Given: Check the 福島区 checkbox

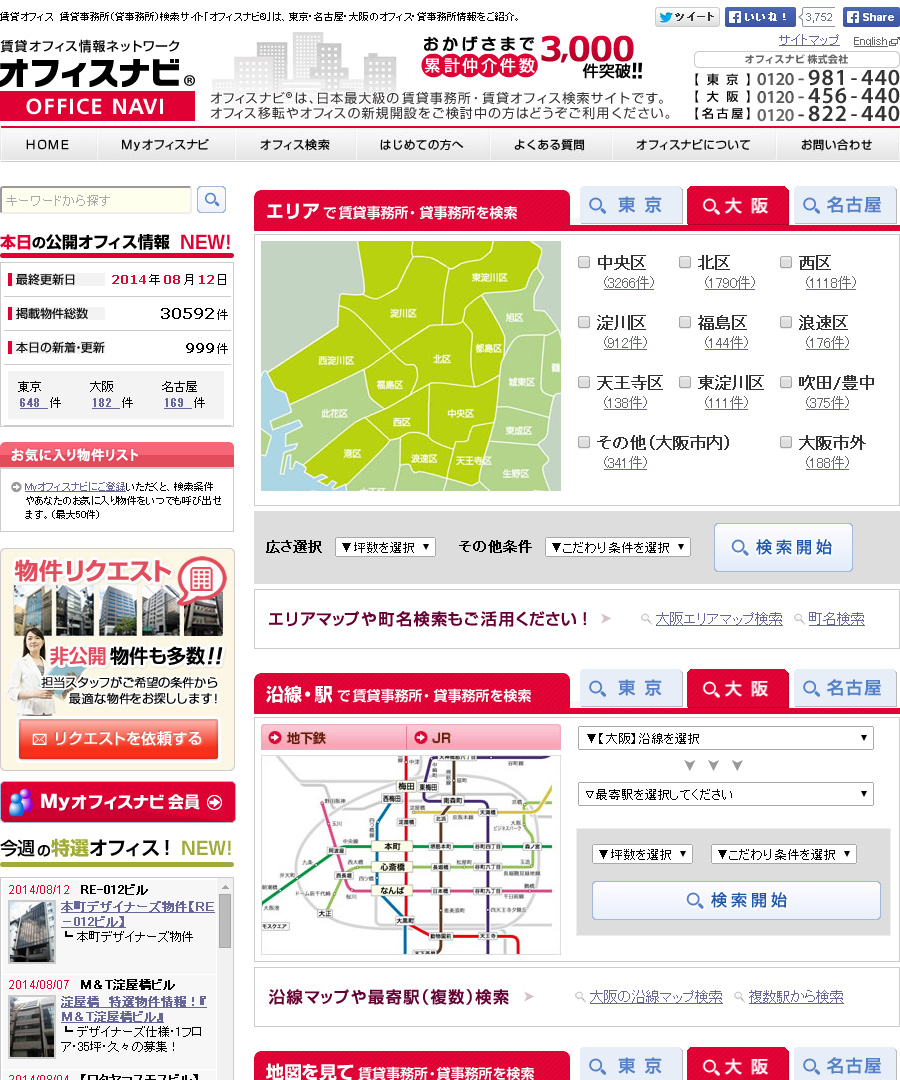Looking at the screenshot, I should click(685, 322).
